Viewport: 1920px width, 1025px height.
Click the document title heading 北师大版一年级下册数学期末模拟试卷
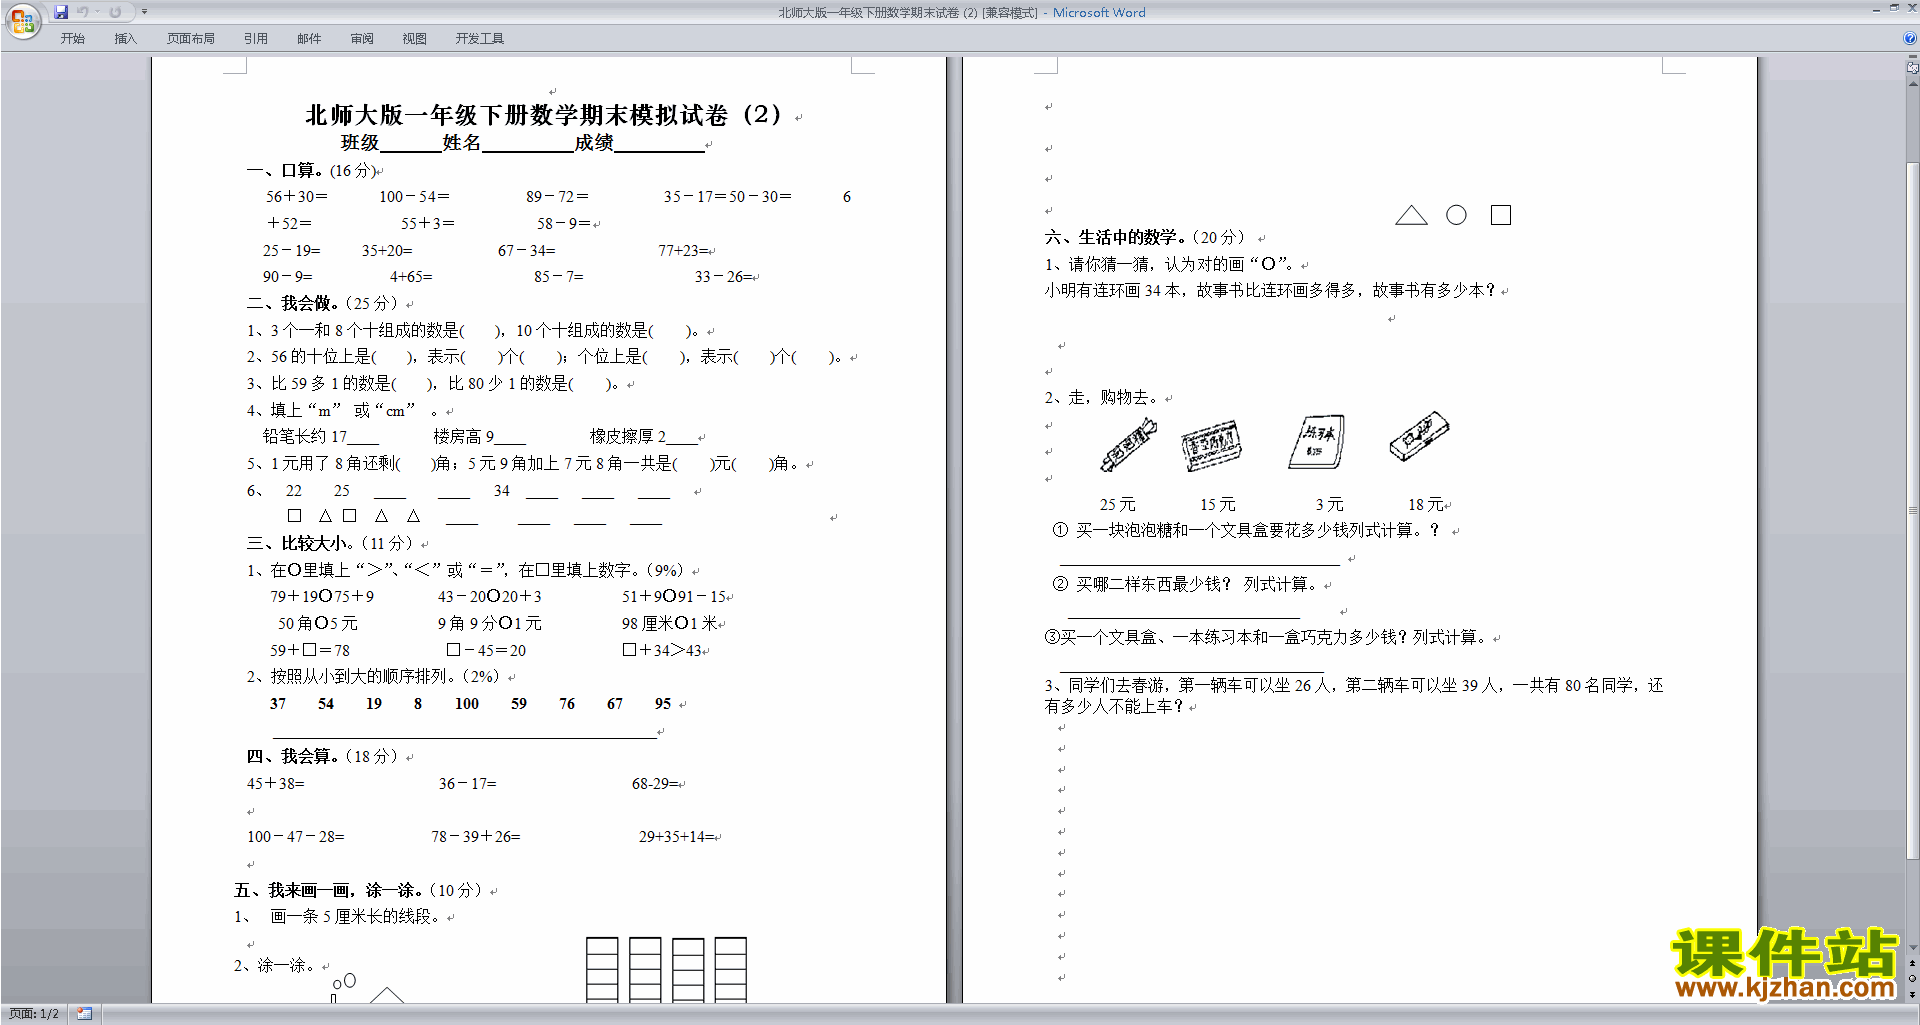[543, 115]
